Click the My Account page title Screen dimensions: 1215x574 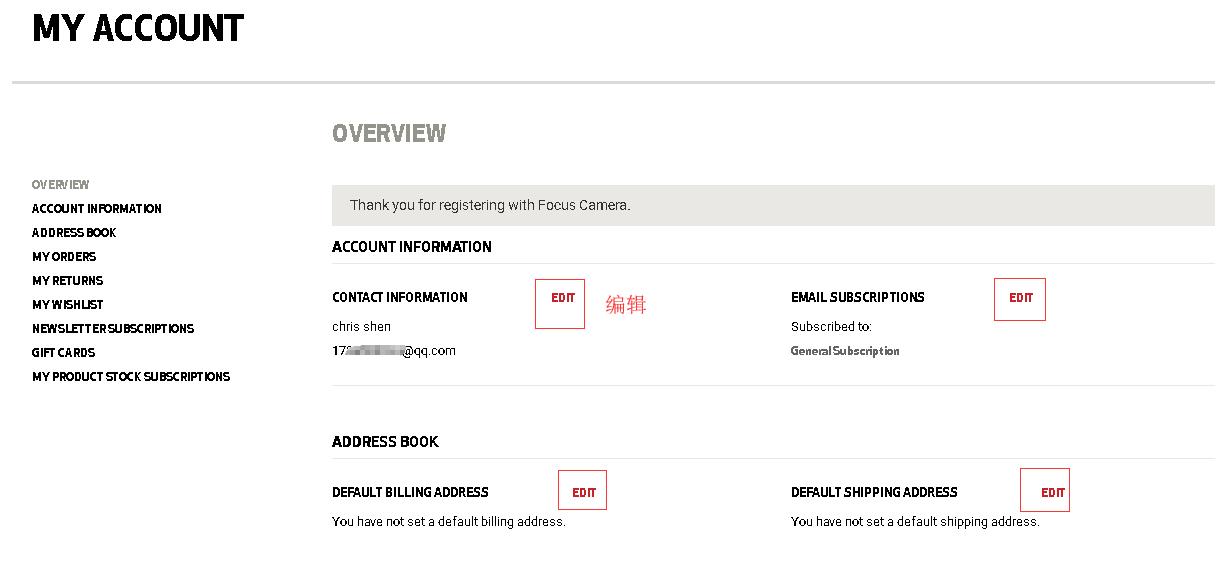pos(138,28)
